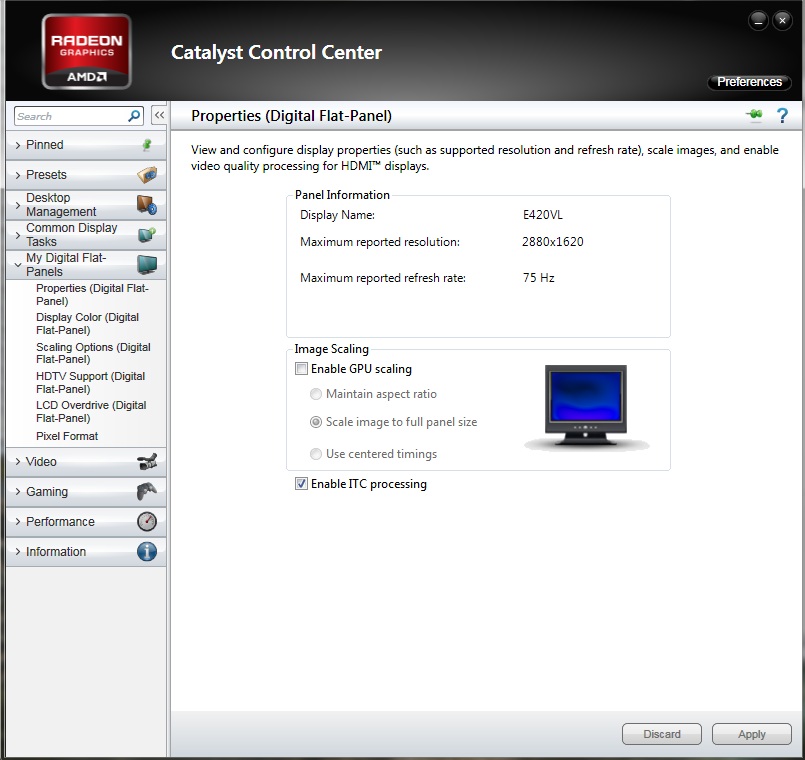This screenshot has height=760, width=805.
Task: Click the My Digital Flat-Panels monitor icon
Action: click(x=147, y=264)
